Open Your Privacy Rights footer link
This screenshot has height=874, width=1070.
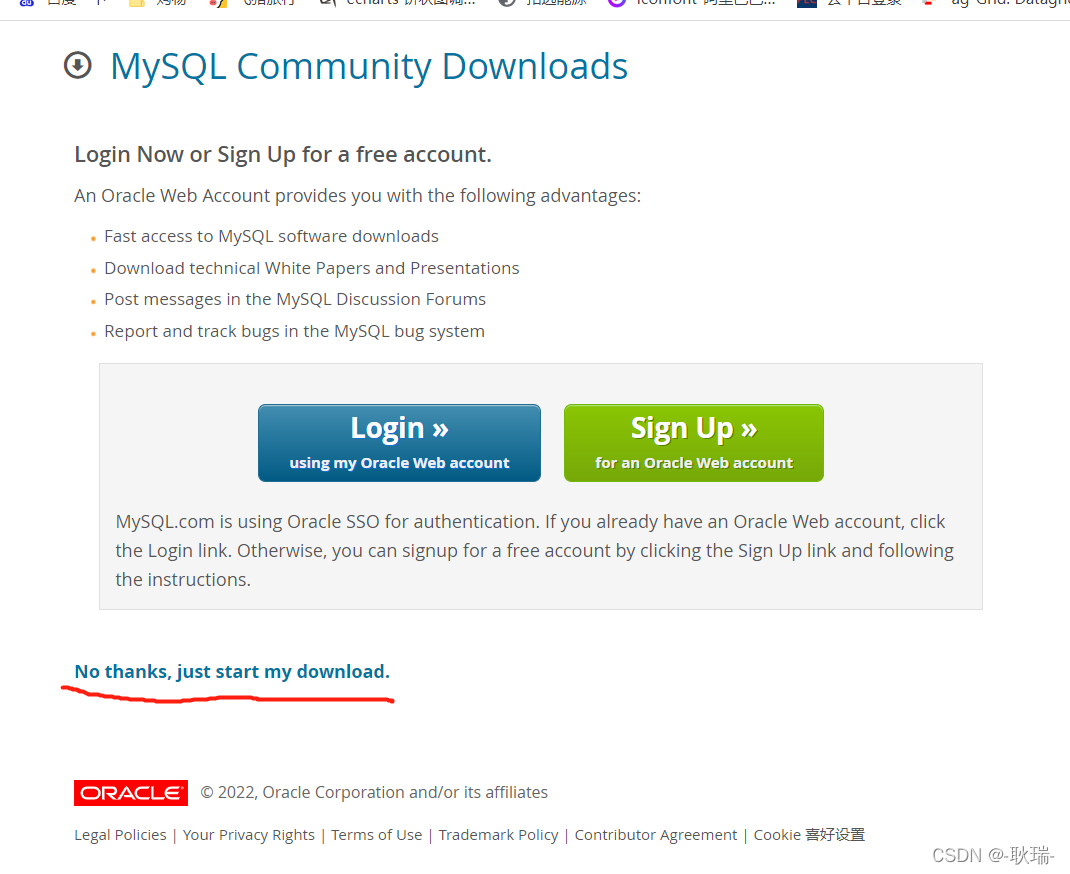coord(248,835)
